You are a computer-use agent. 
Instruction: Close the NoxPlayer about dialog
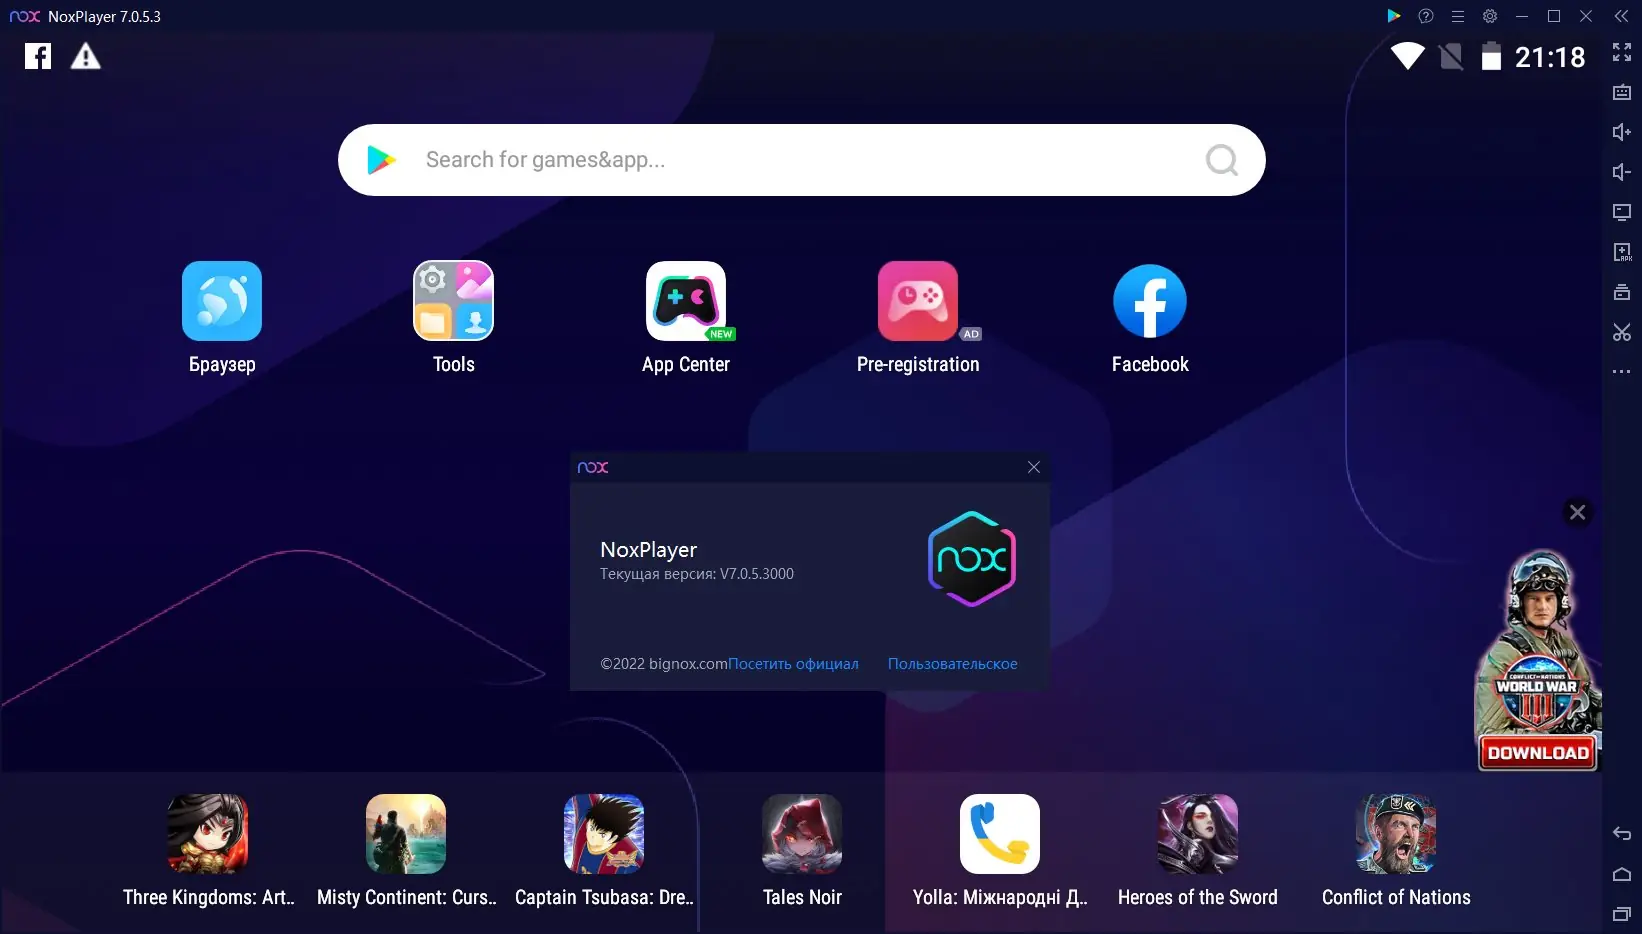tap(1034, 467)
